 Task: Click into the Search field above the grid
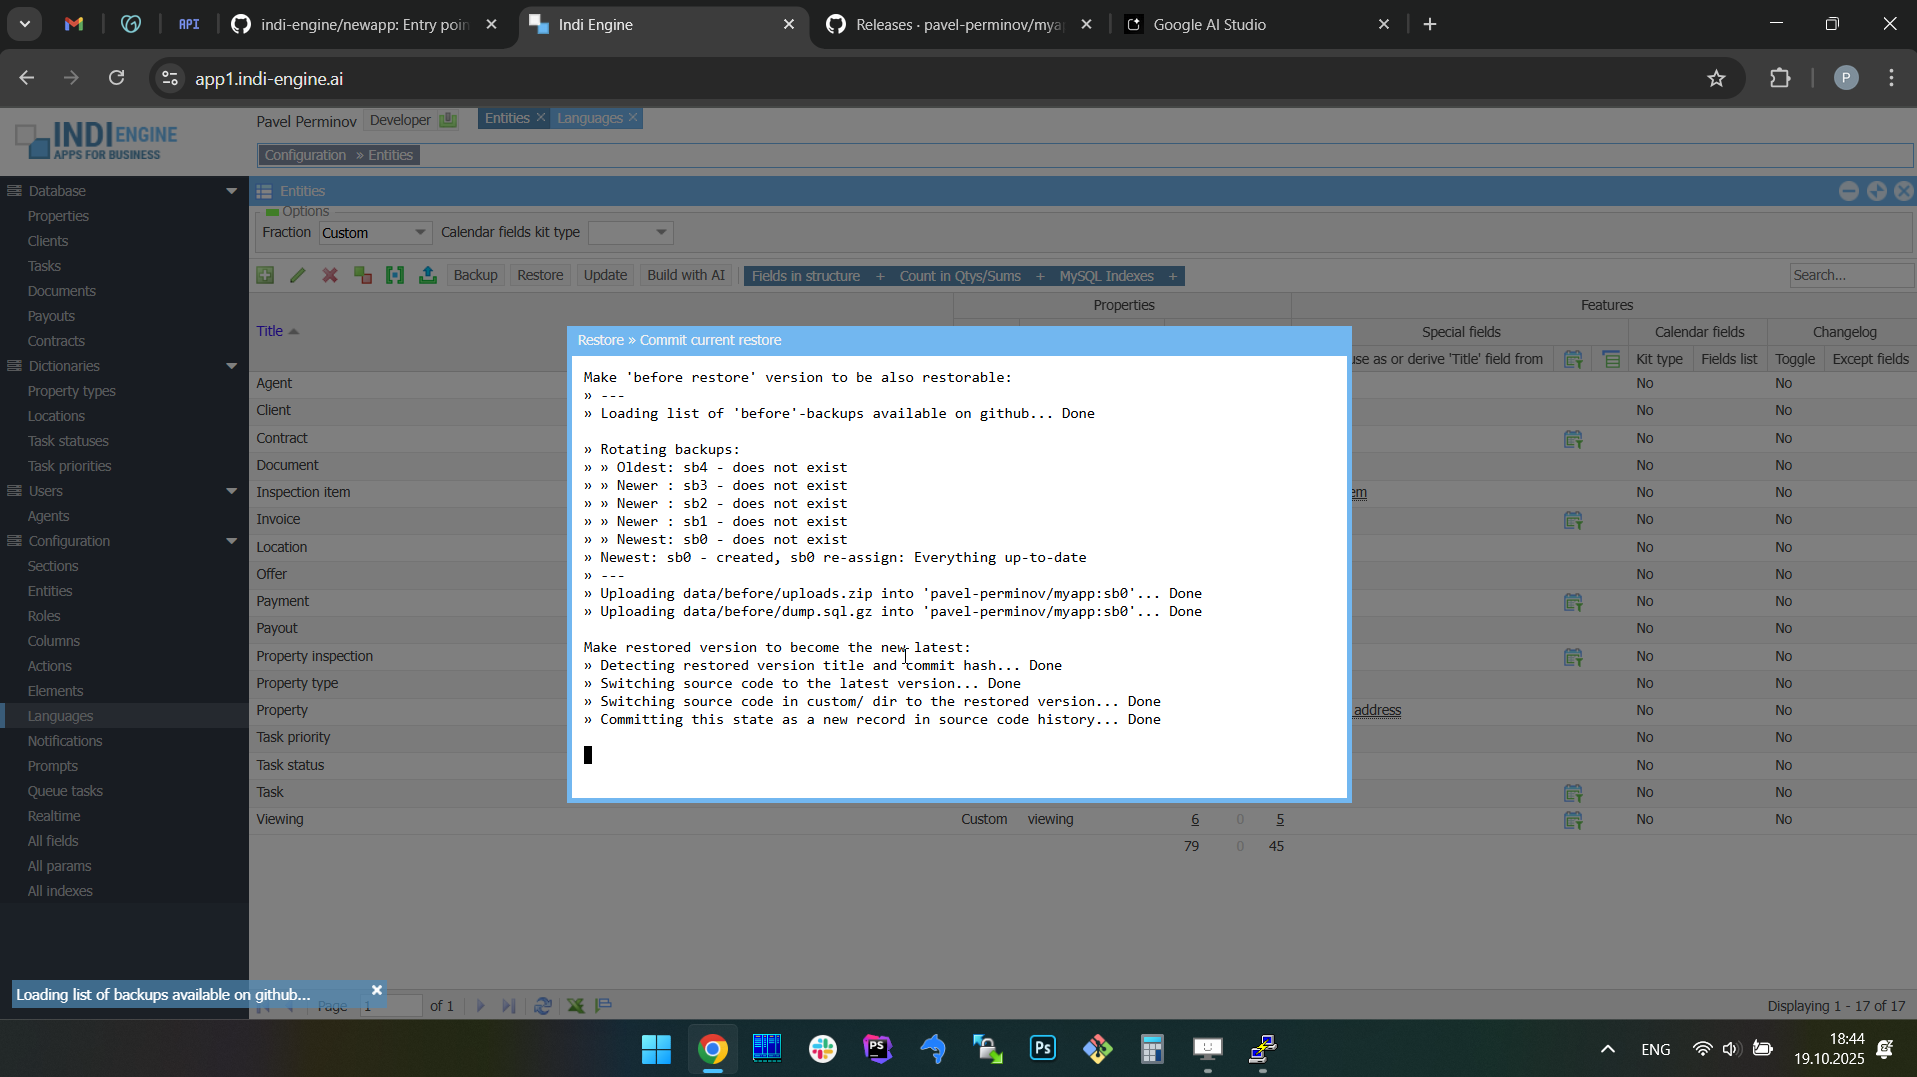tap(1848, 276)
